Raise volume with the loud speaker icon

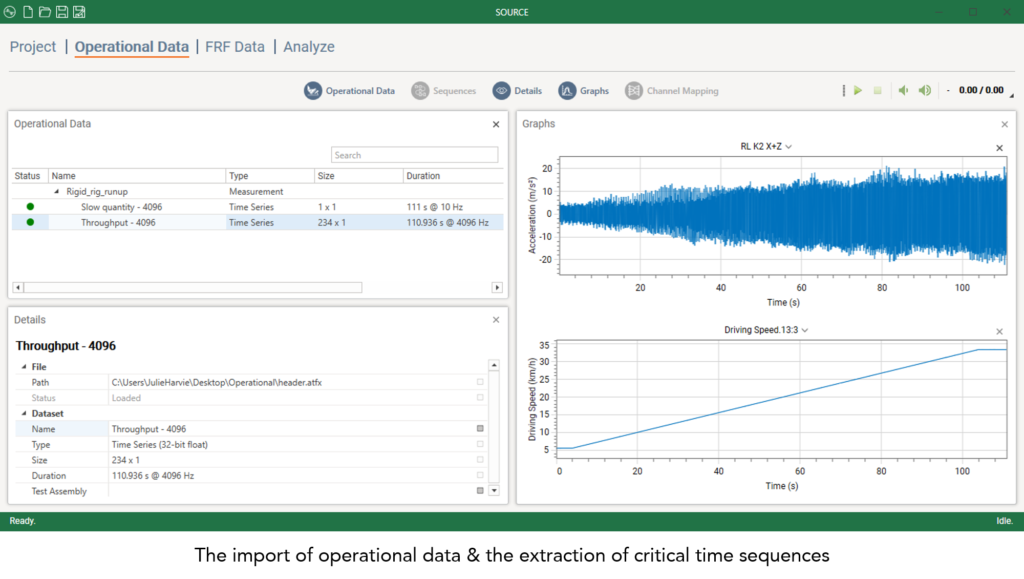coord(925,91)
